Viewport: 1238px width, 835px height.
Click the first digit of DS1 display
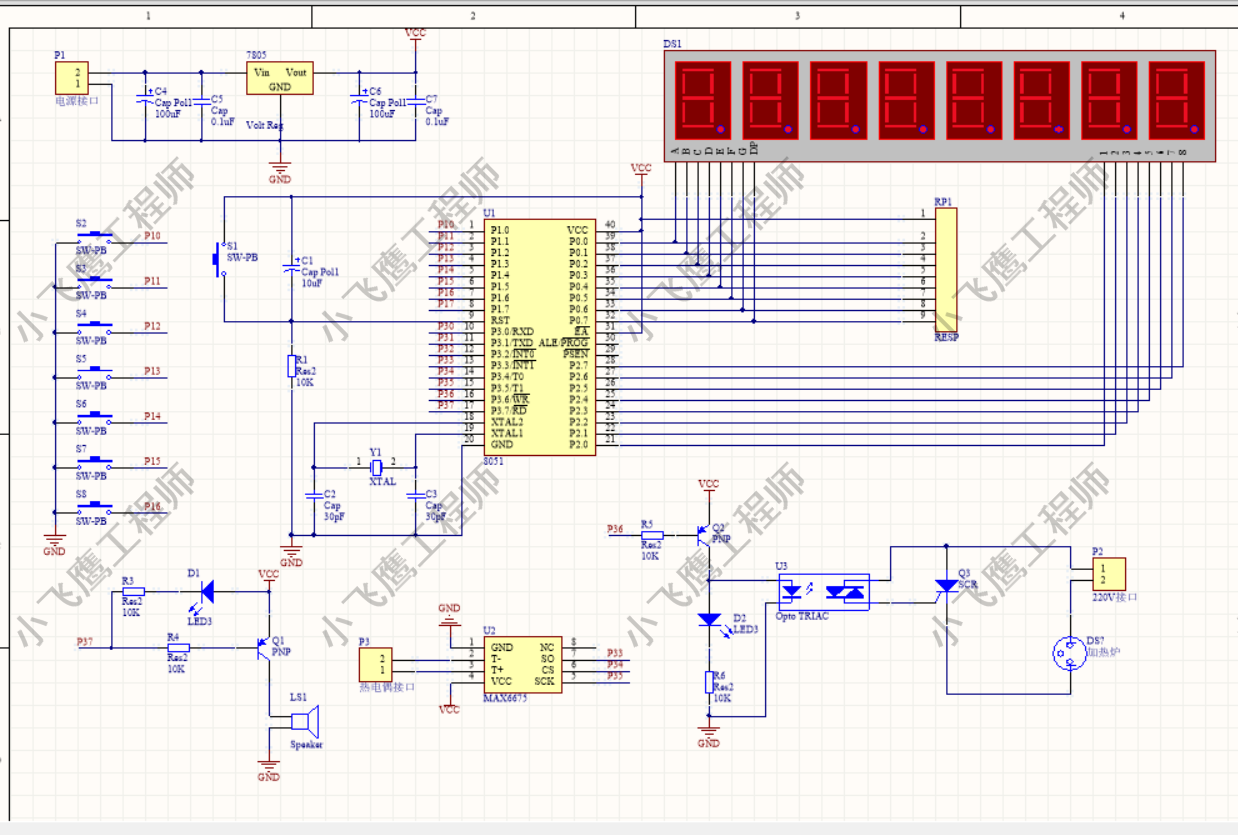pos(701,101)
